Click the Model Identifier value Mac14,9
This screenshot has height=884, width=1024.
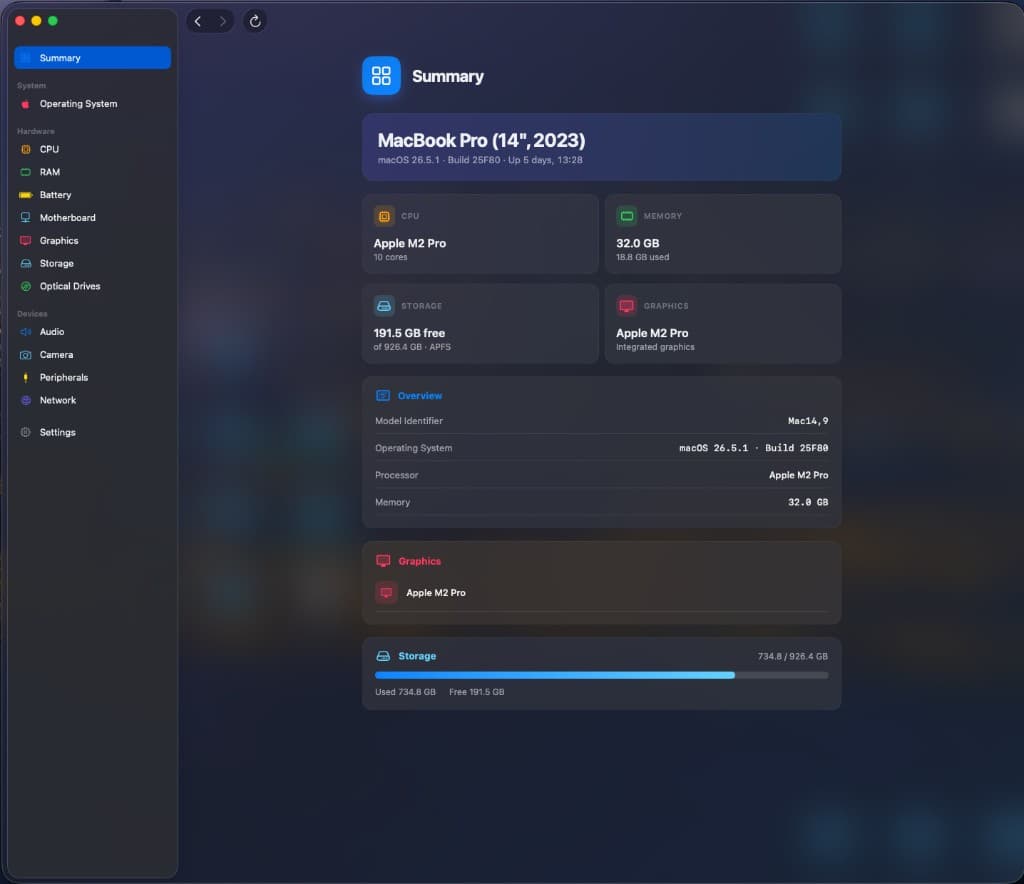(x=808, y=421)
